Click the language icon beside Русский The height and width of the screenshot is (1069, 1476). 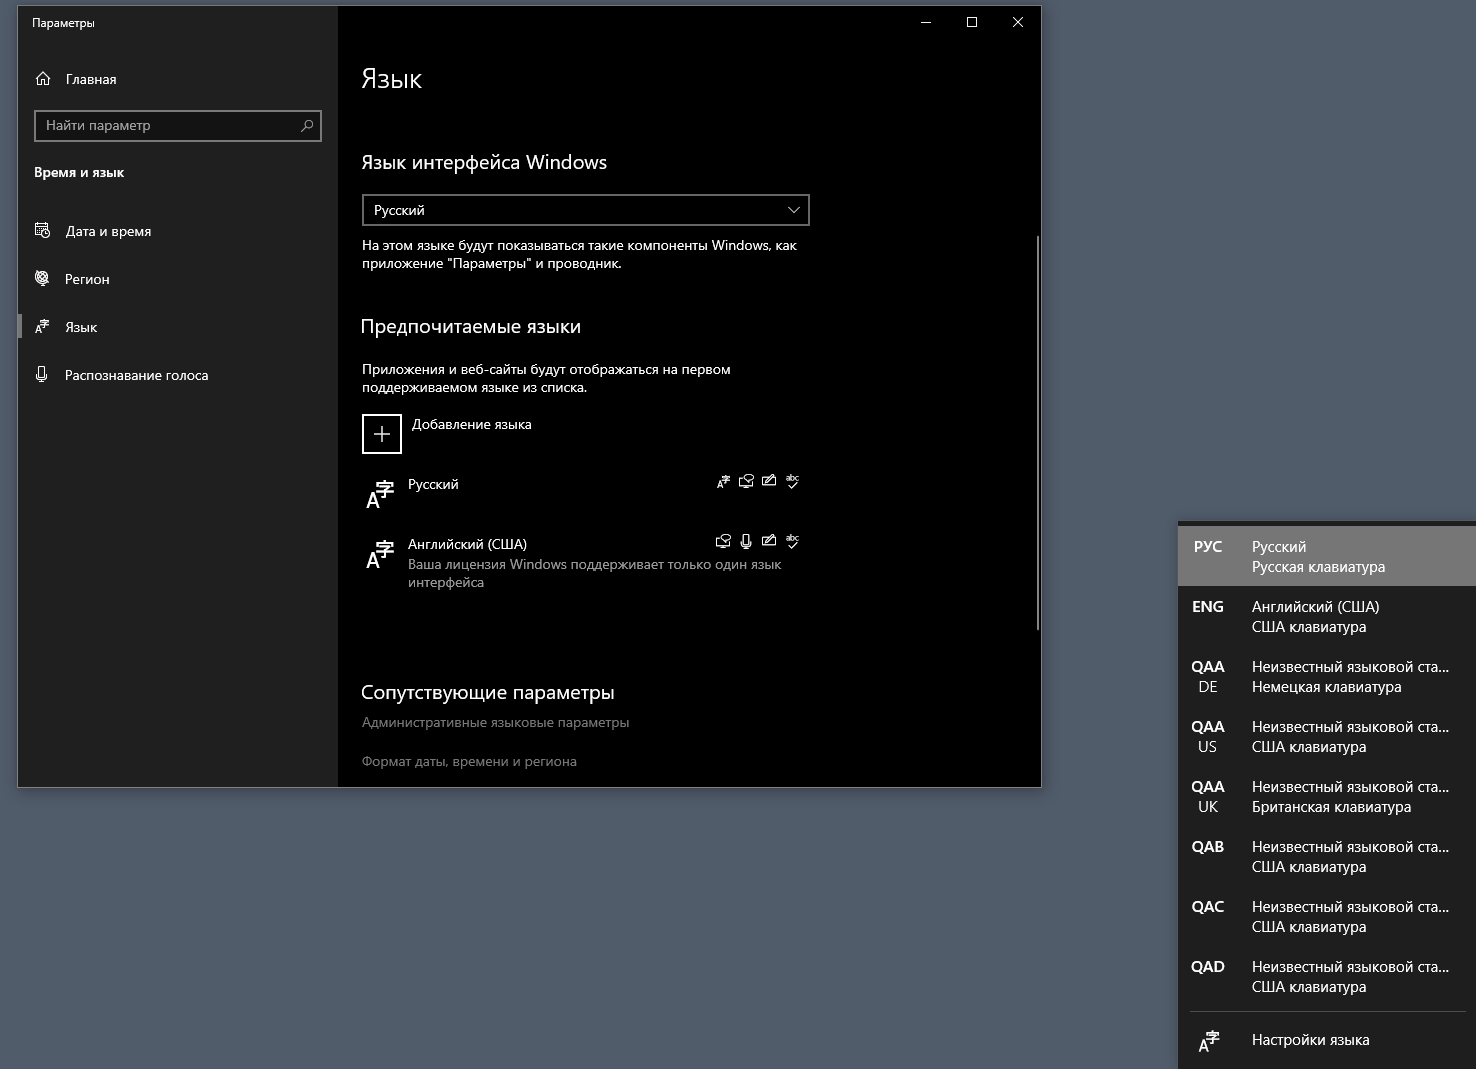380,494
